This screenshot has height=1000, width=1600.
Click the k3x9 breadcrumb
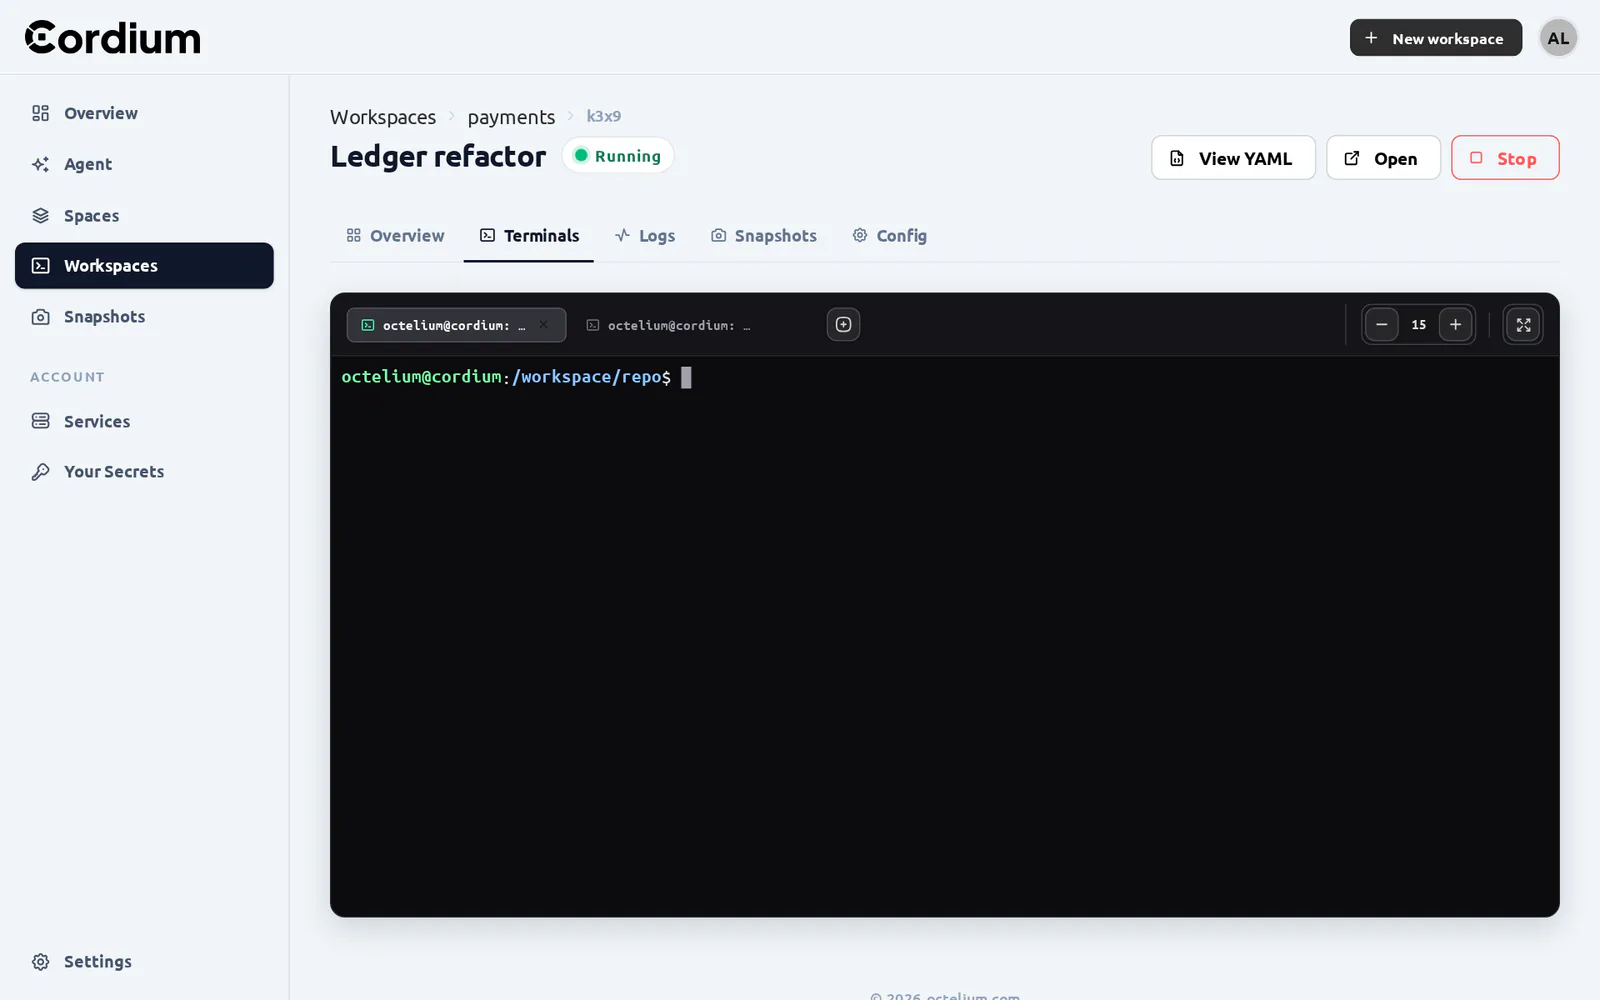coord(603,116)
